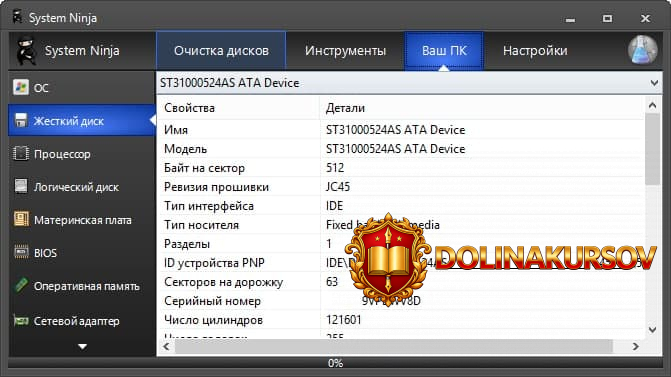Open the Настройки tab
The width and height of the screenshot is (671, 377).
(535, 50)
